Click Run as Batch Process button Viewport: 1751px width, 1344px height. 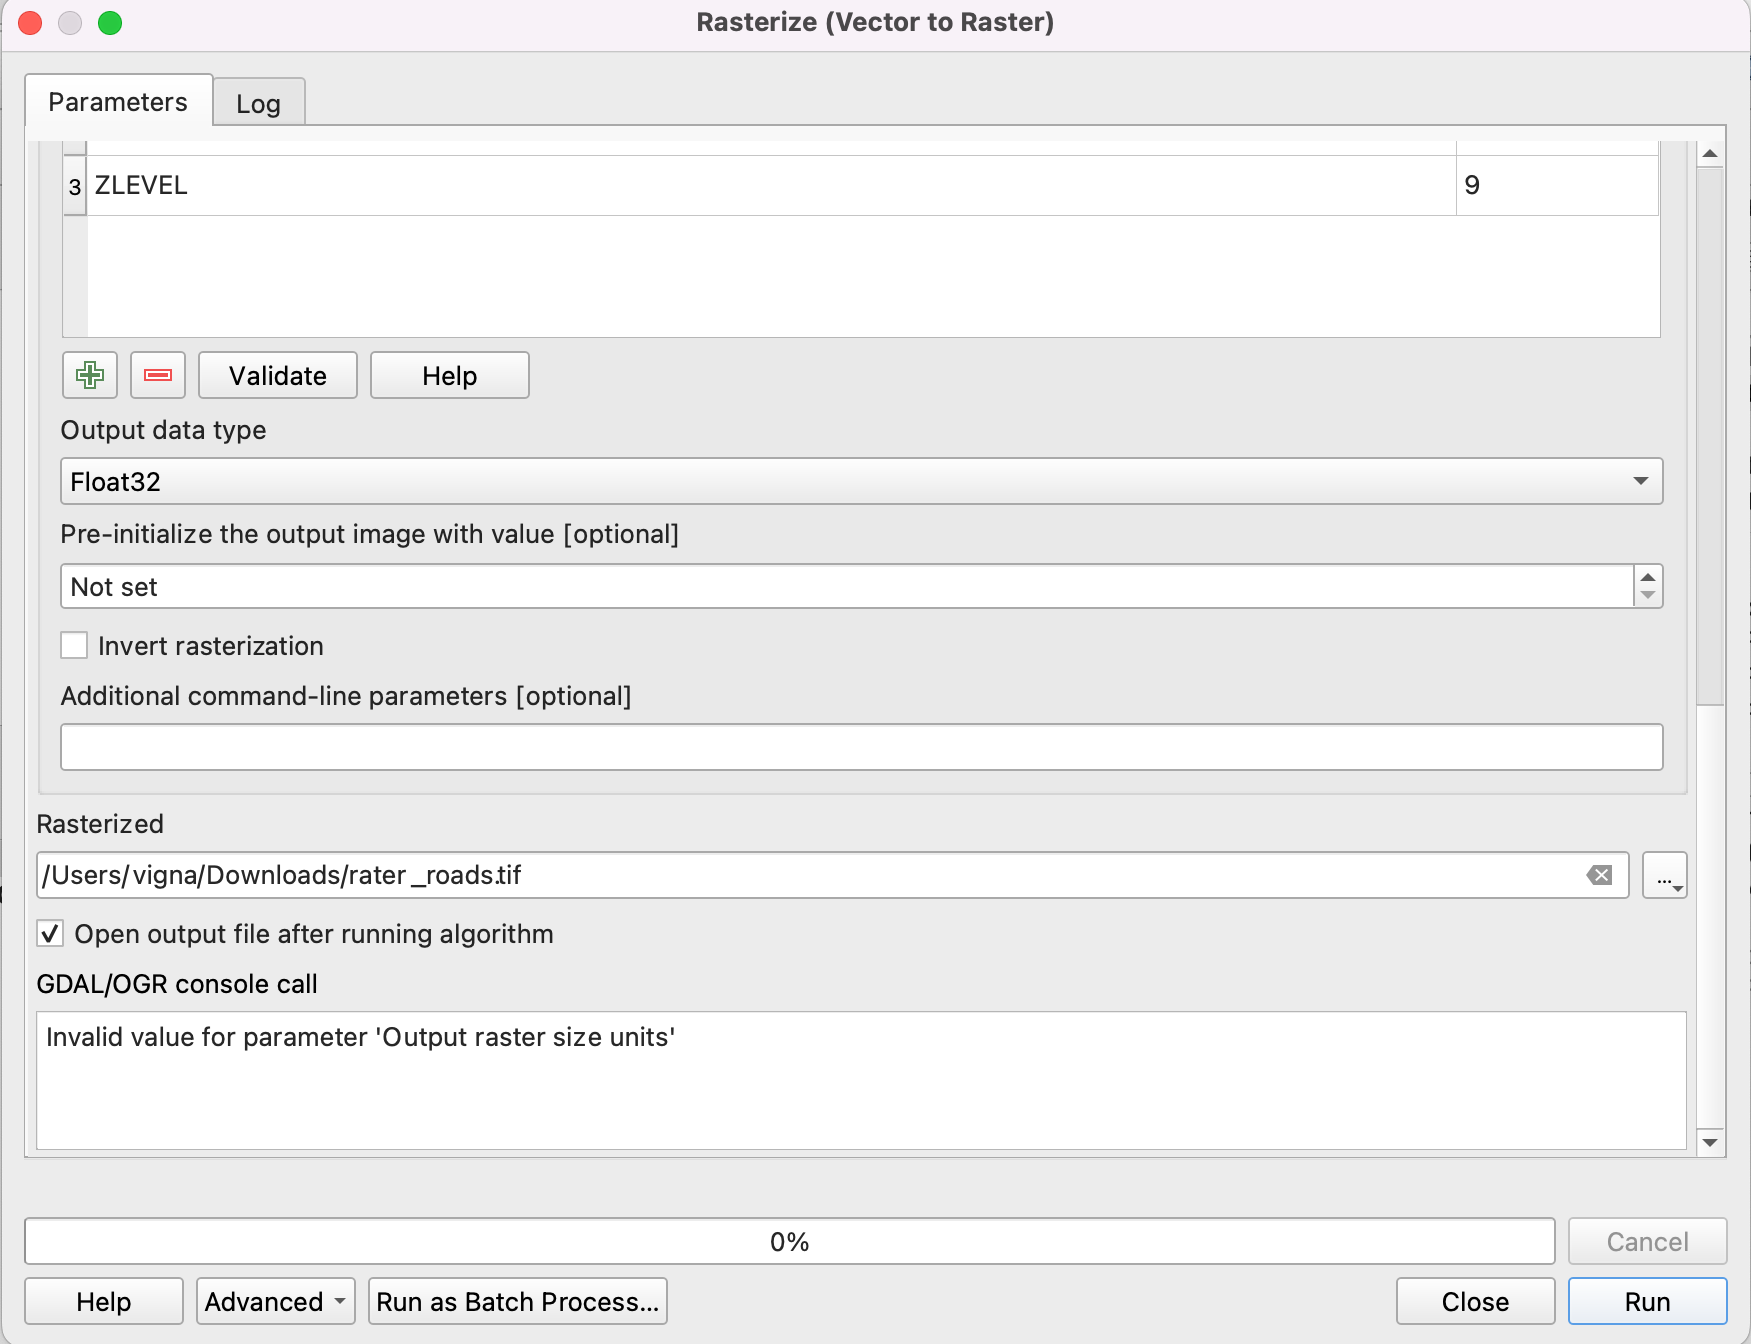pos(517,1301)
